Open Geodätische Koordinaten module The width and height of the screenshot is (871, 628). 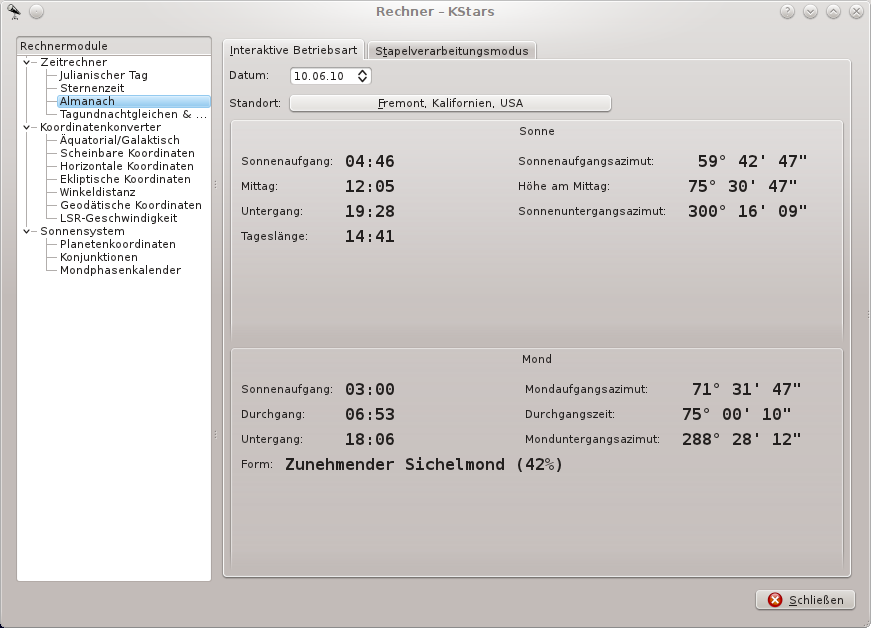pos(130,205)
